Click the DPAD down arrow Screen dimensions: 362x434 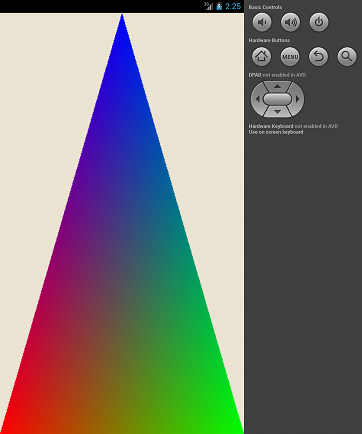tap(277, 112)
